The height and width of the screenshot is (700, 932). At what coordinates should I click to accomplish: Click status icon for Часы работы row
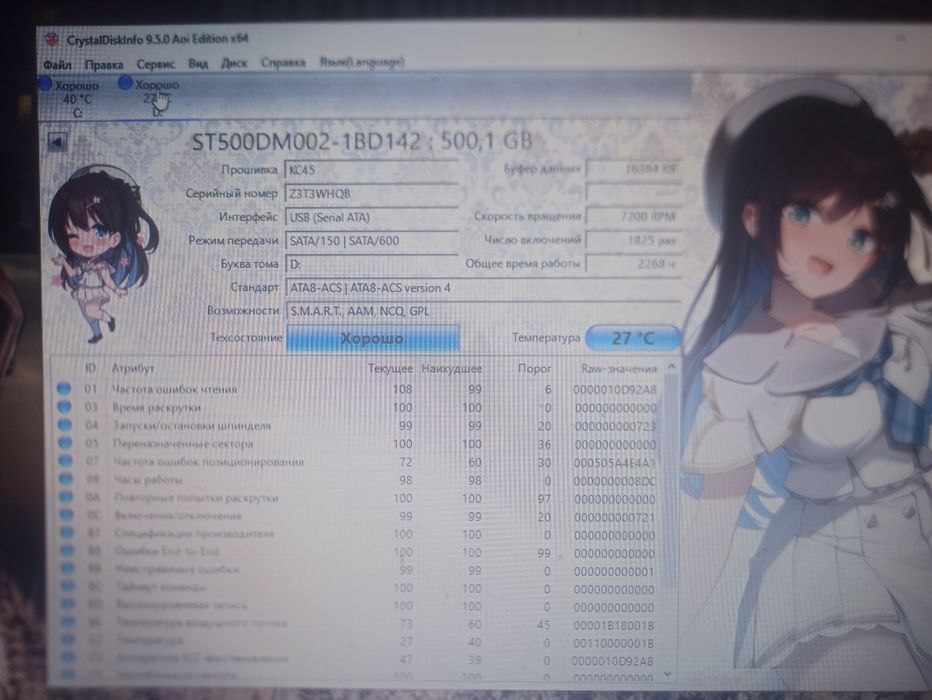(66, 478)
